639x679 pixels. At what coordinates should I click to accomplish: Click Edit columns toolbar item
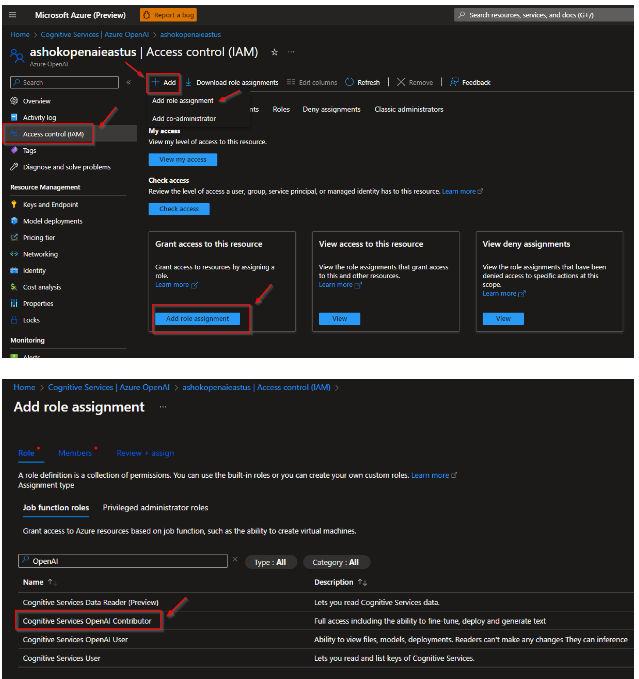click(312, 82)
